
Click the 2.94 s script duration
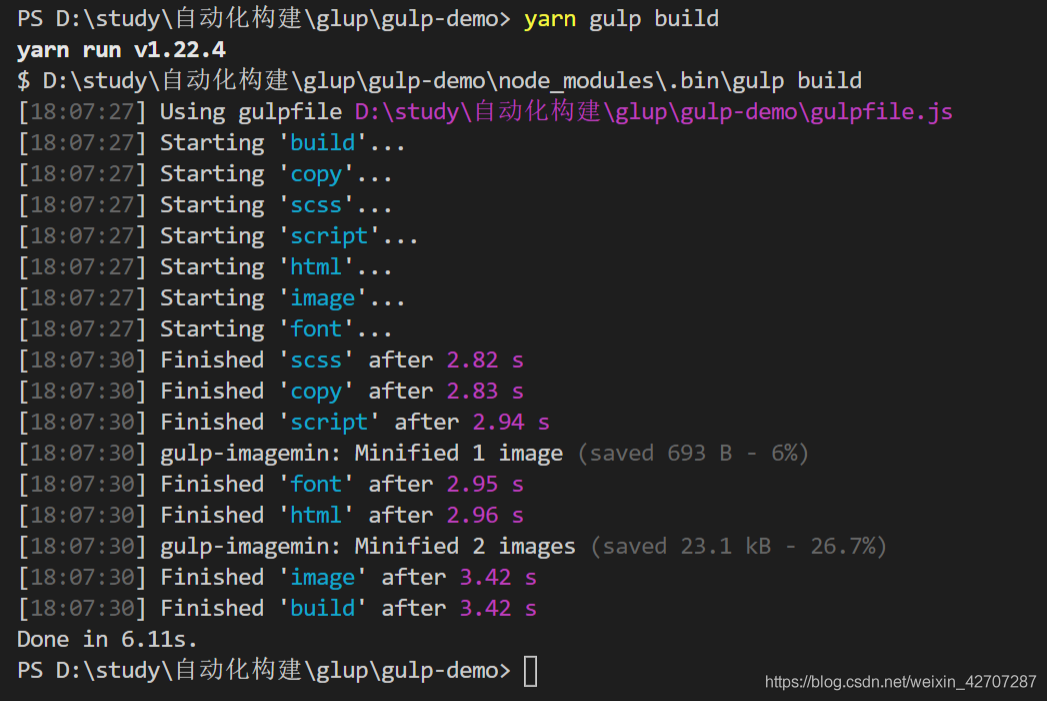[x=511, y=423]
